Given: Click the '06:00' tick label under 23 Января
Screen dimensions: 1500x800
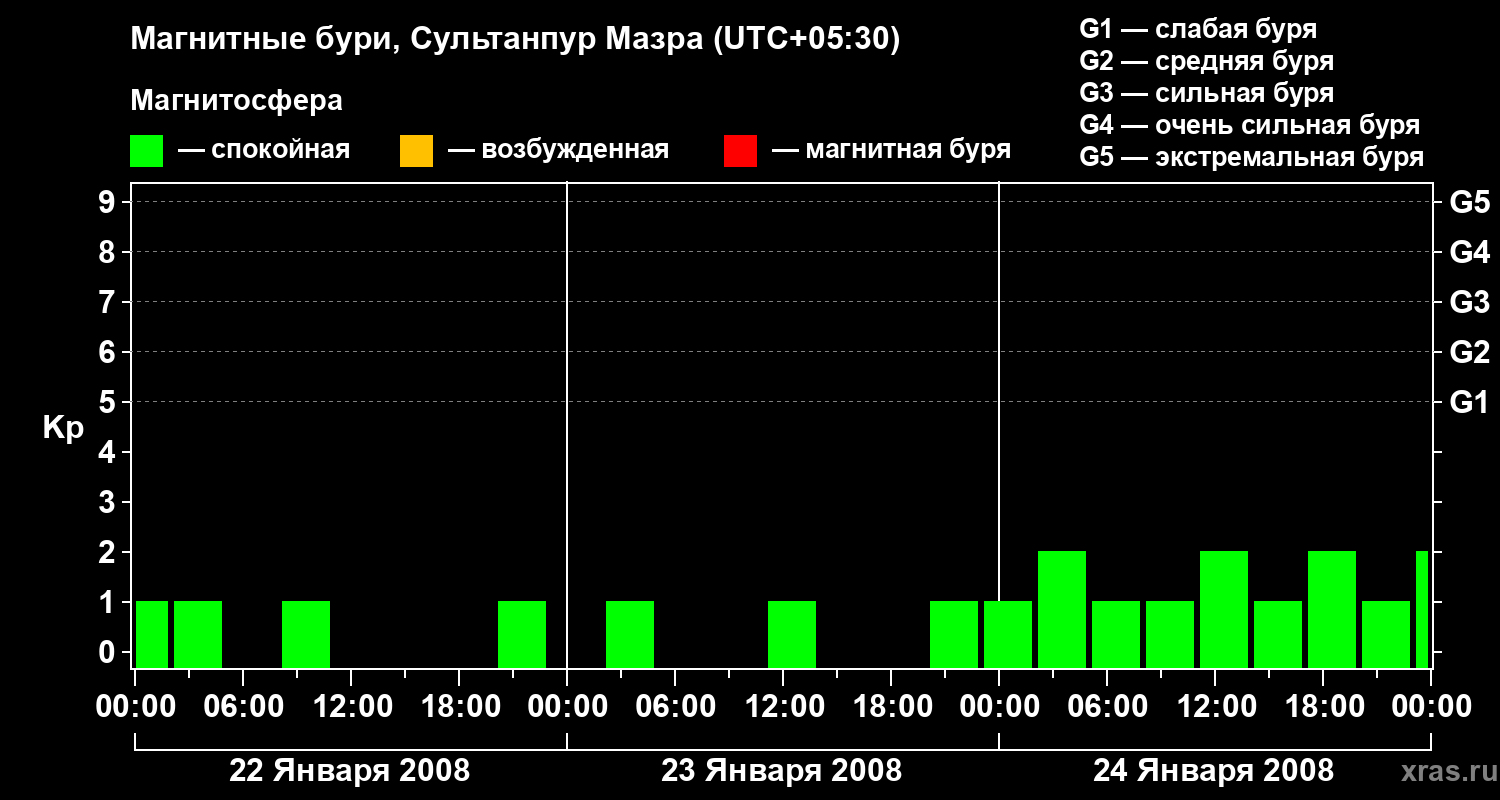Looking at the screenshot, I should (675, 707).
